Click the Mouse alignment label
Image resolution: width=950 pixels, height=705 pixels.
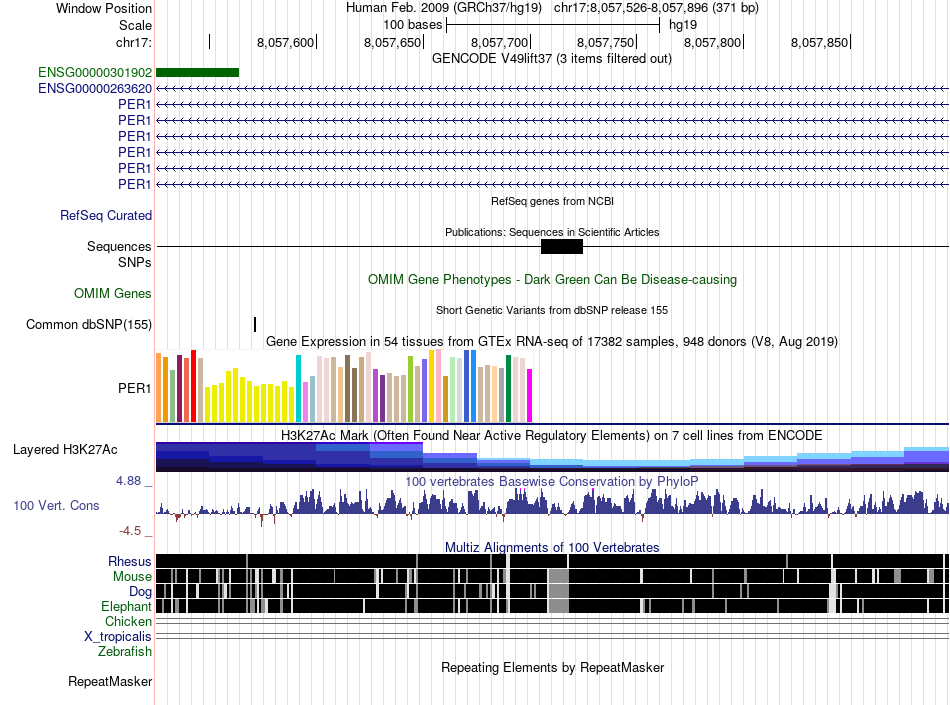[132, 577]
